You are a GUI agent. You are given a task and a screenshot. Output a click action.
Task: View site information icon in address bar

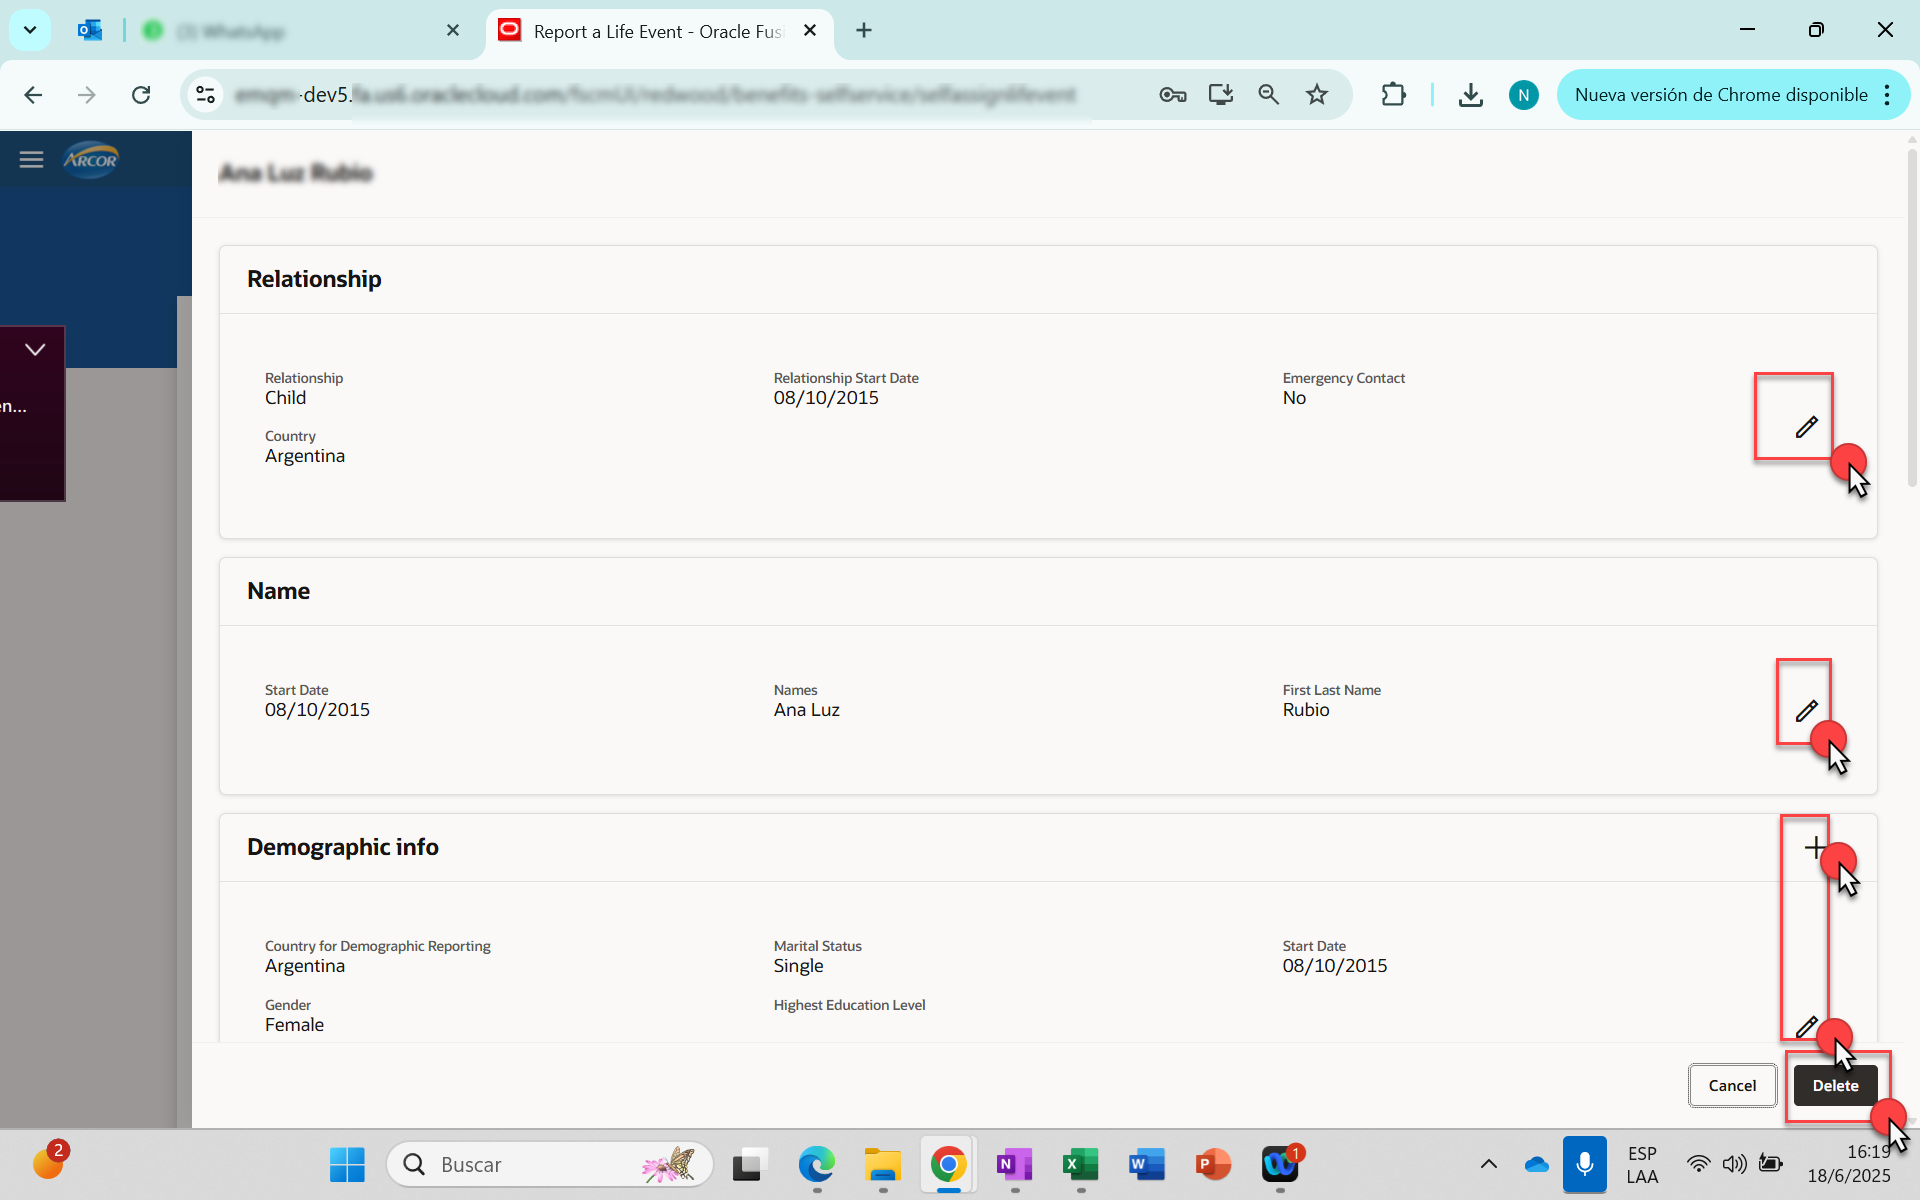[x=206, y=95]
